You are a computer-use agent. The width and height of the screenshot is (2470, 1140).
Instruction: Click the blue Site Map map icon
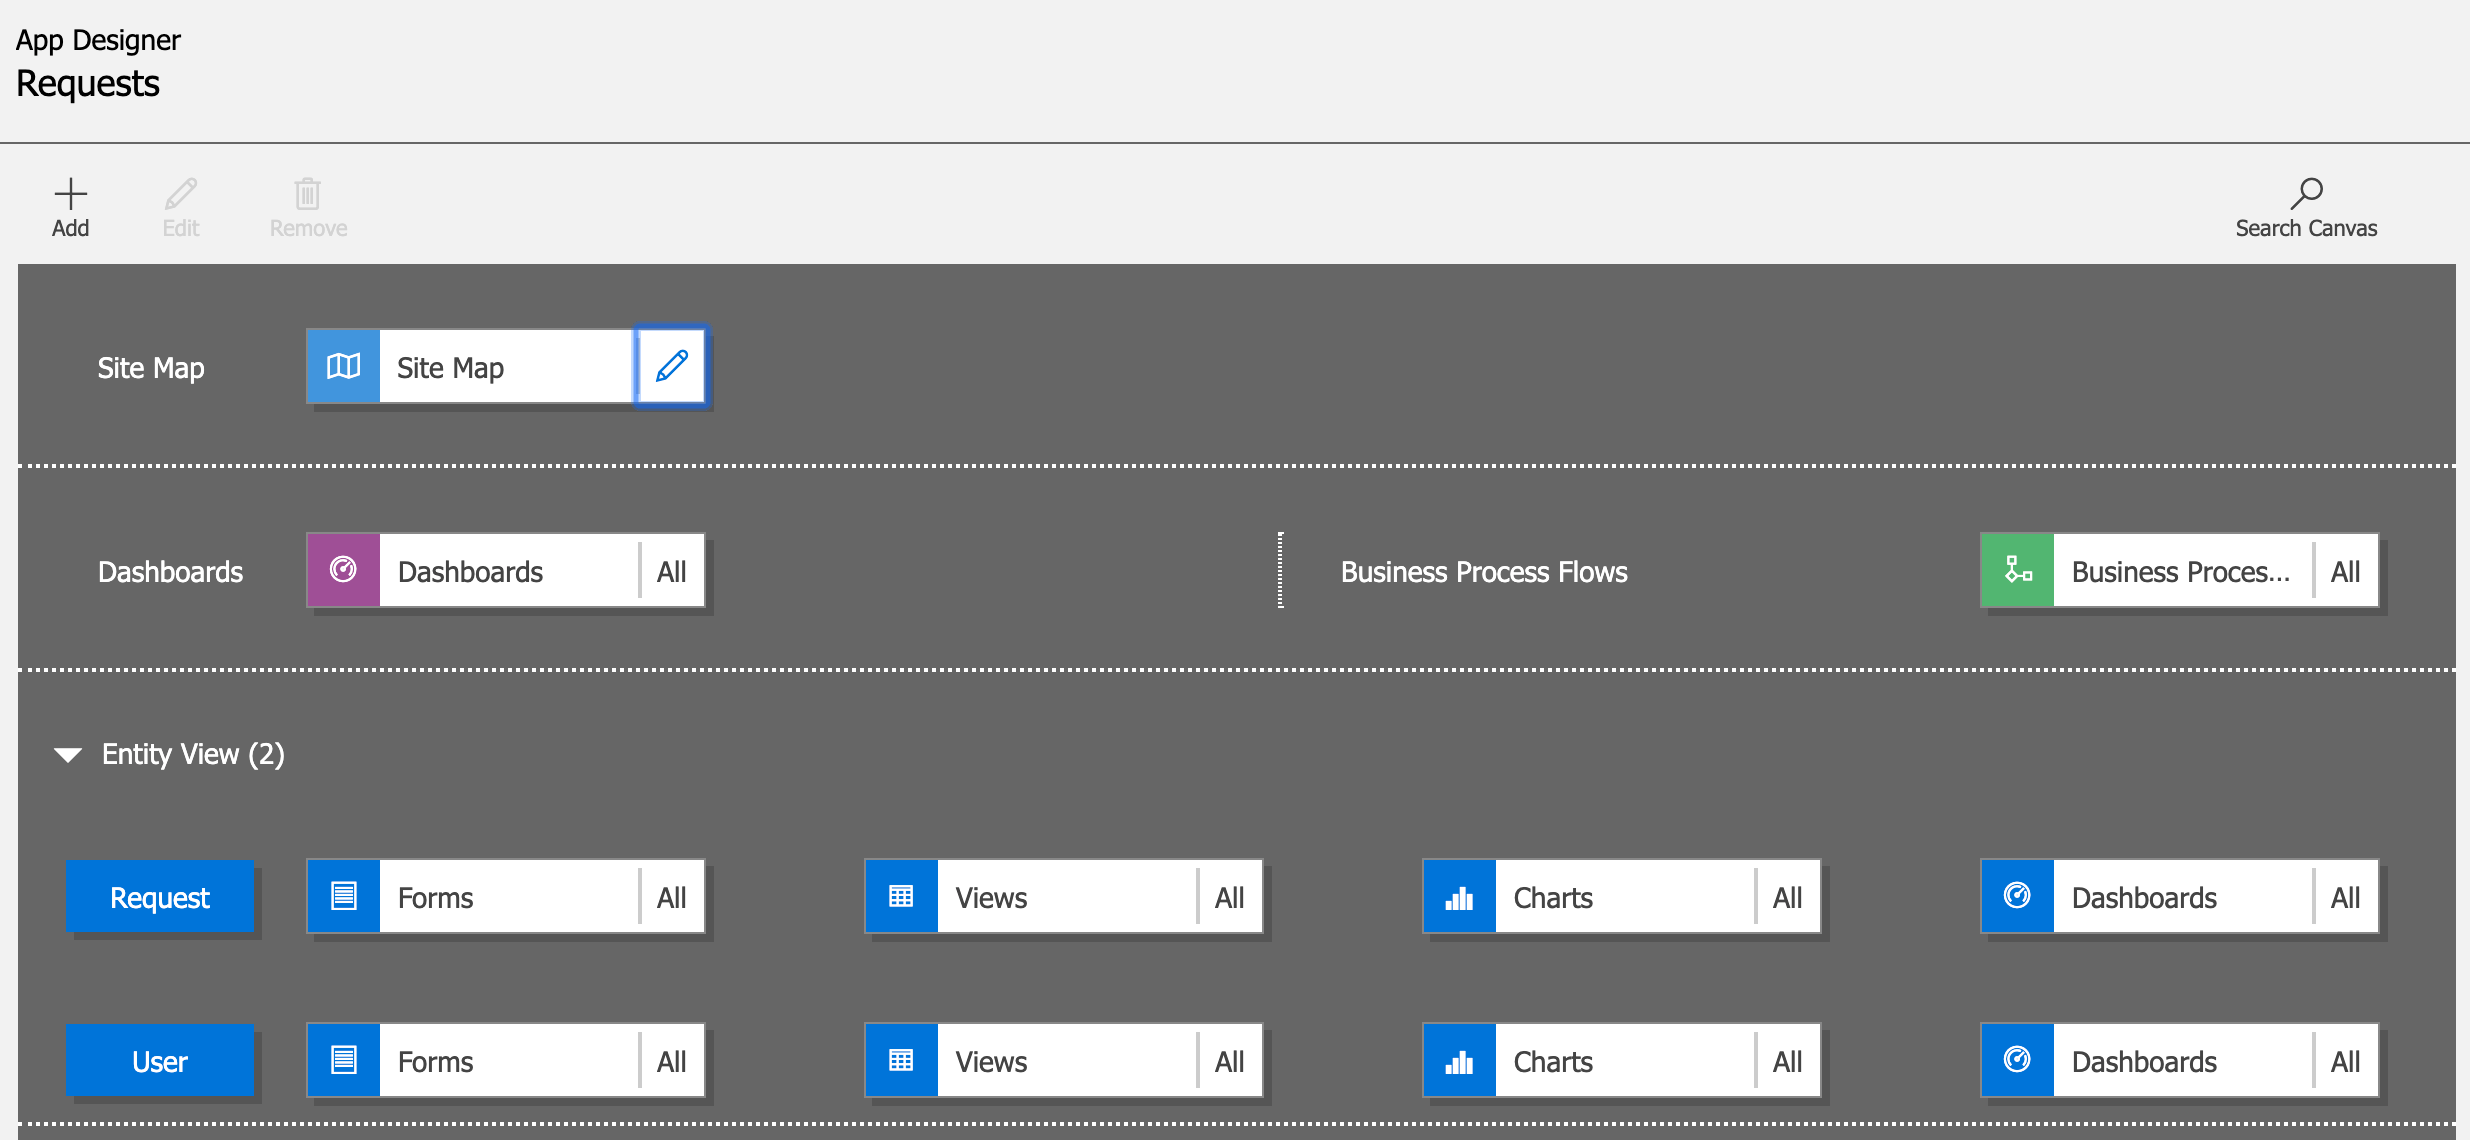tap(343, 366)
